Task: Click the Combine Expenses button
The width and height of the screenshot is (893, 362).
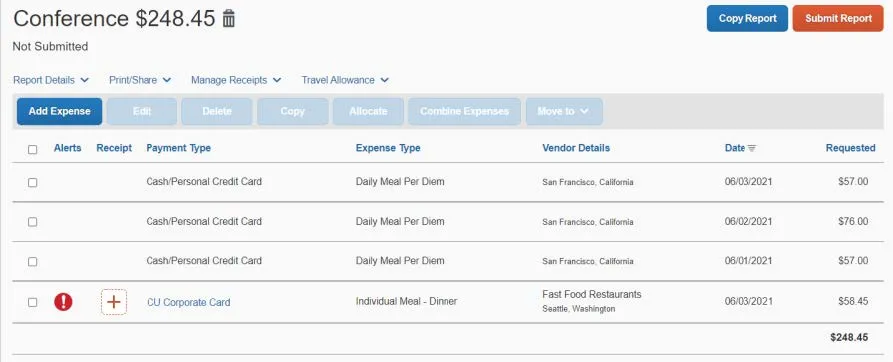Action: coord(464,112)
